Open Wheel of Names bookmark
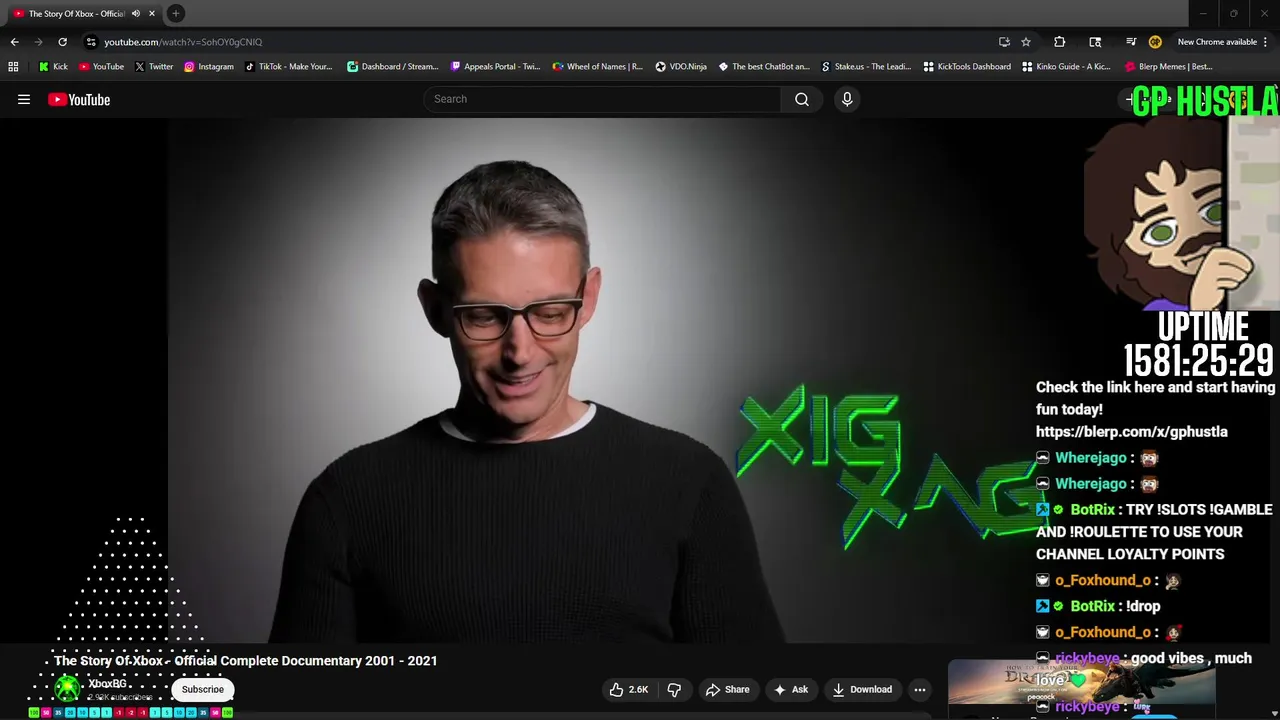This screenshot has width=1280, height=720. pos(598,67)
